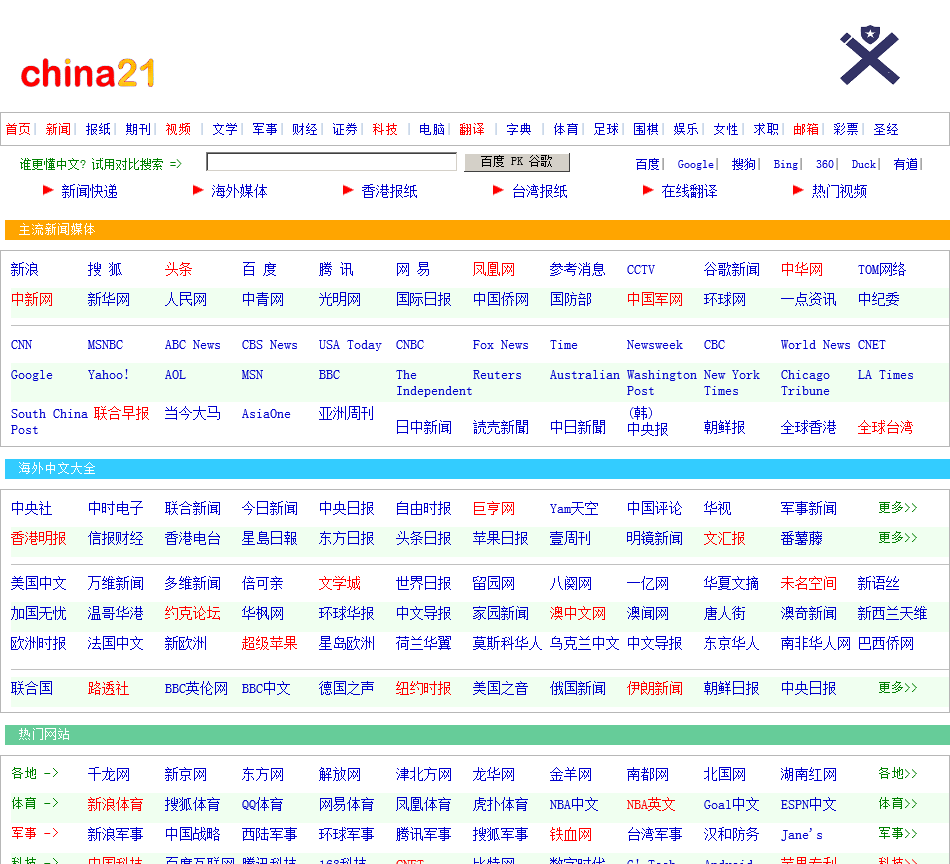Screen dimensions: 950x864
Task: Open the 纽约时报 link
Action: point(424,688)
